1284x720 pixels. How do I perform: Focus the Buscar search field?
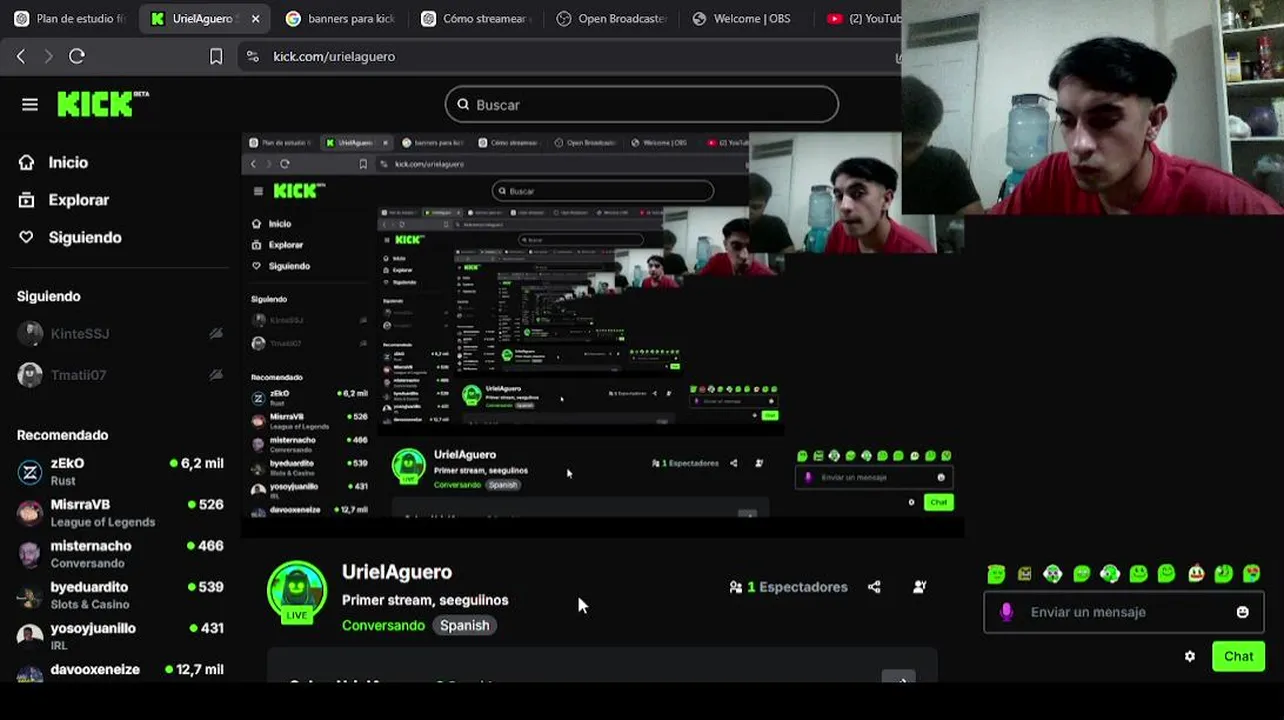642,104
